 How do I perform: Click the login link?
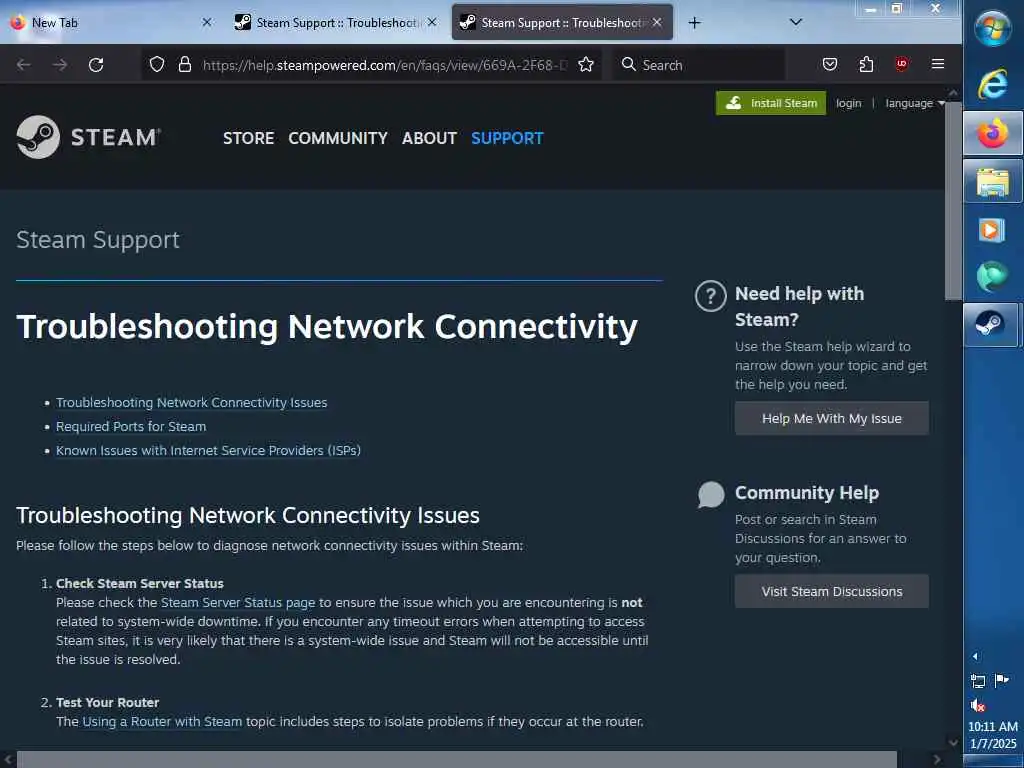pyautogui.click(x=848, y=103)
